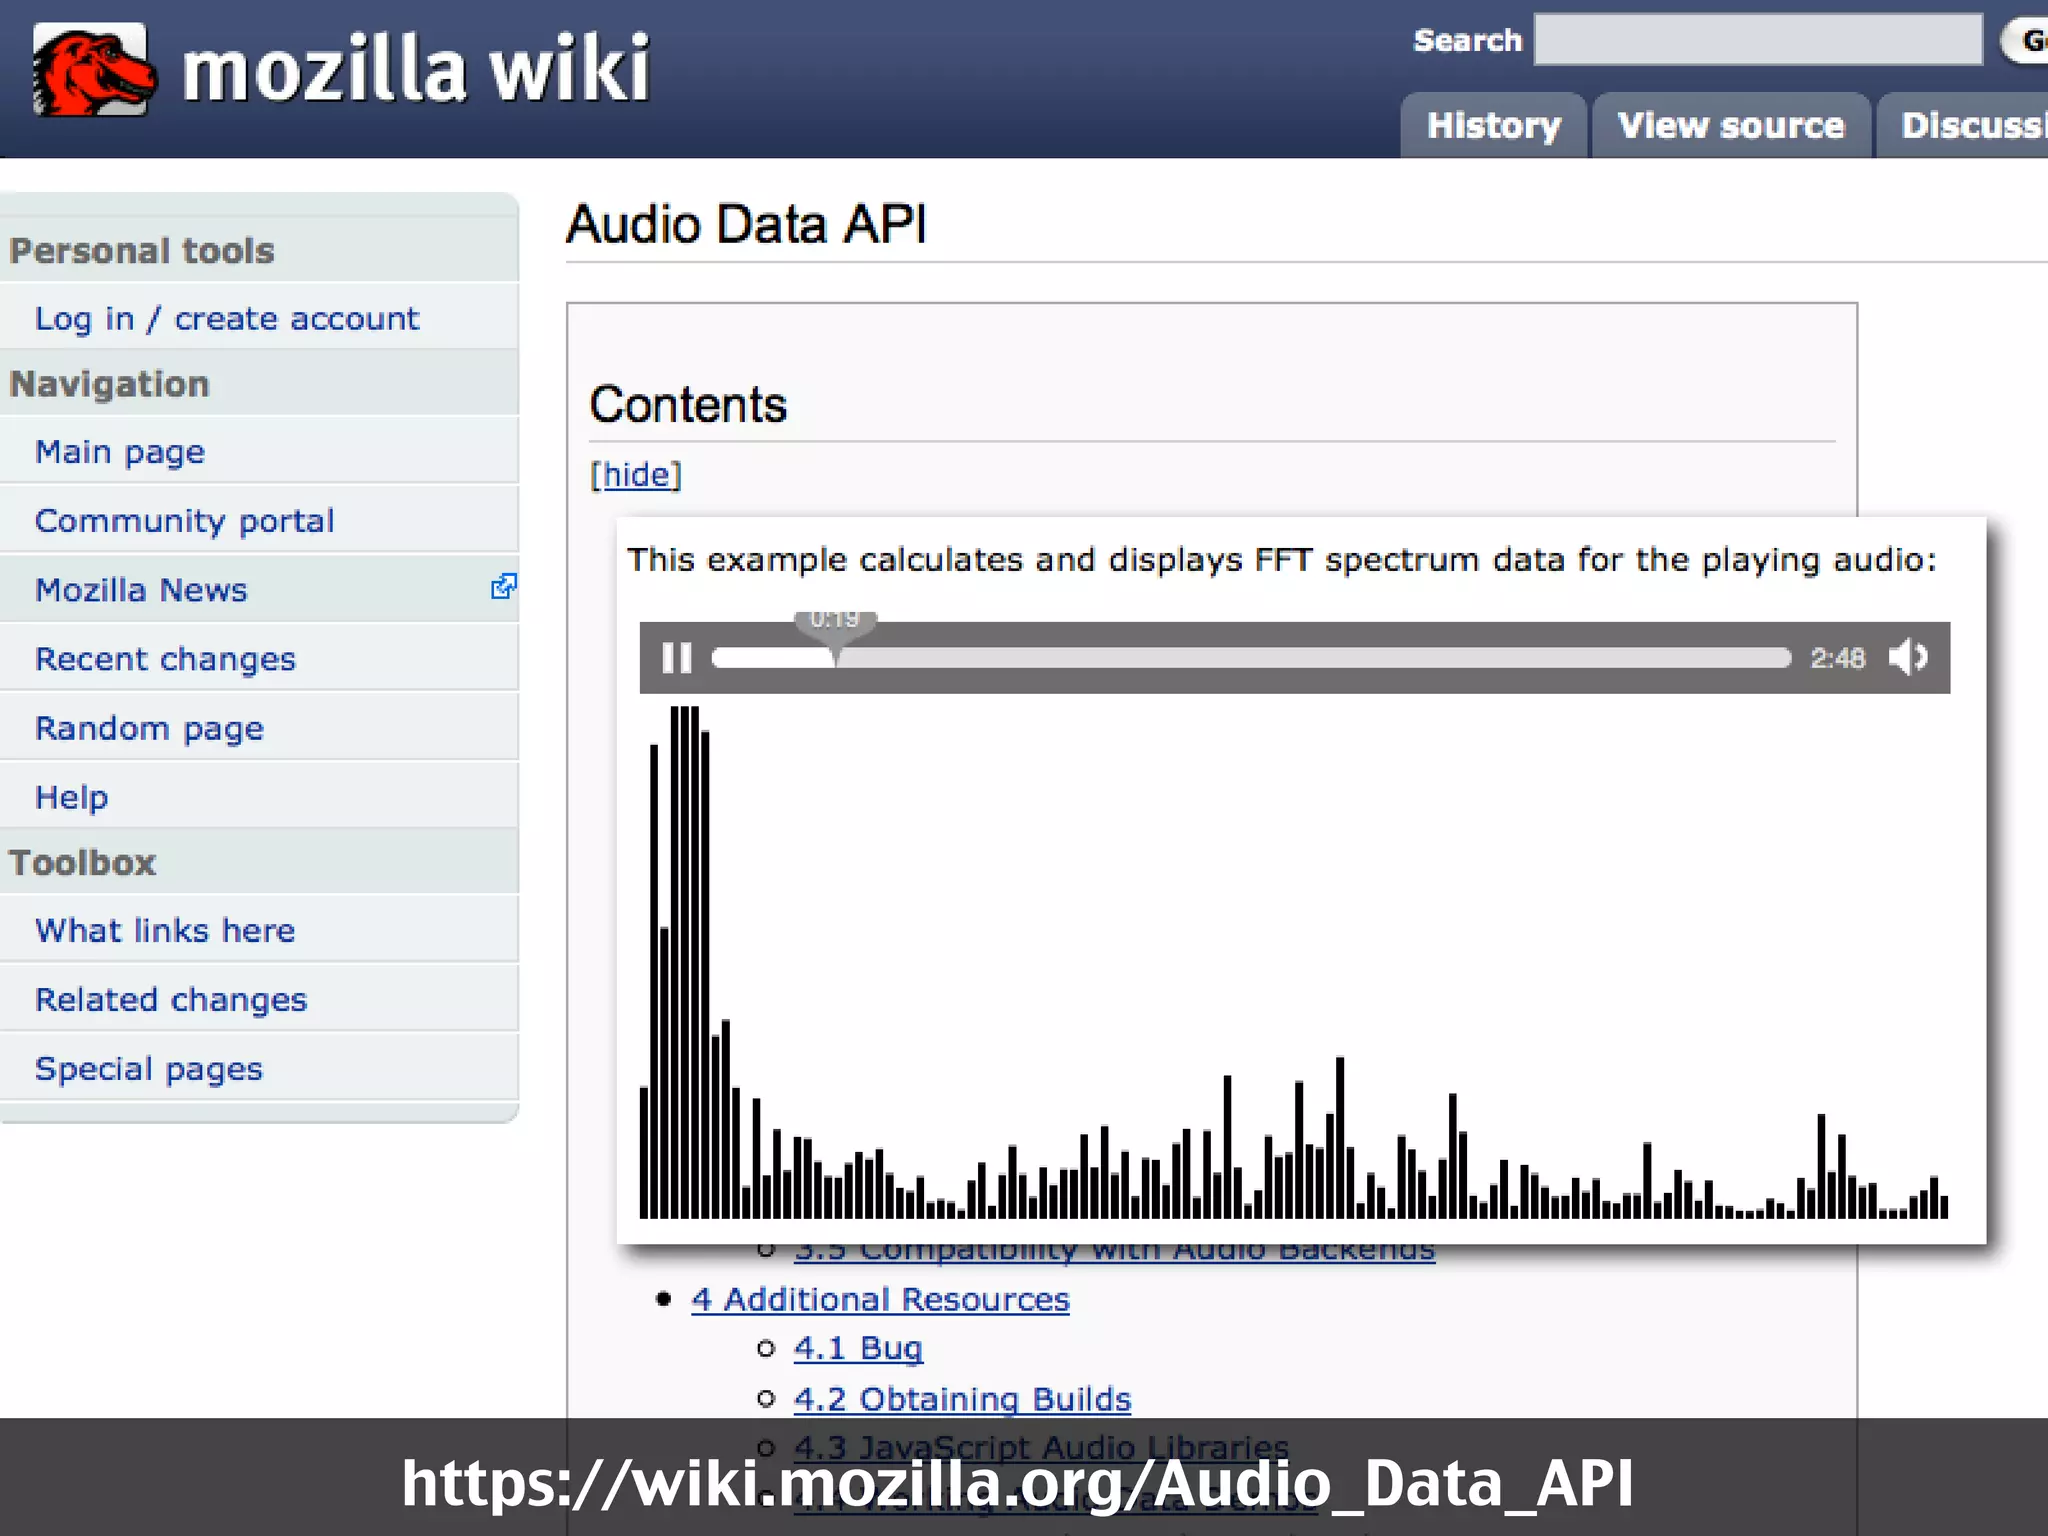Open Community portal link

pos(184,521)
